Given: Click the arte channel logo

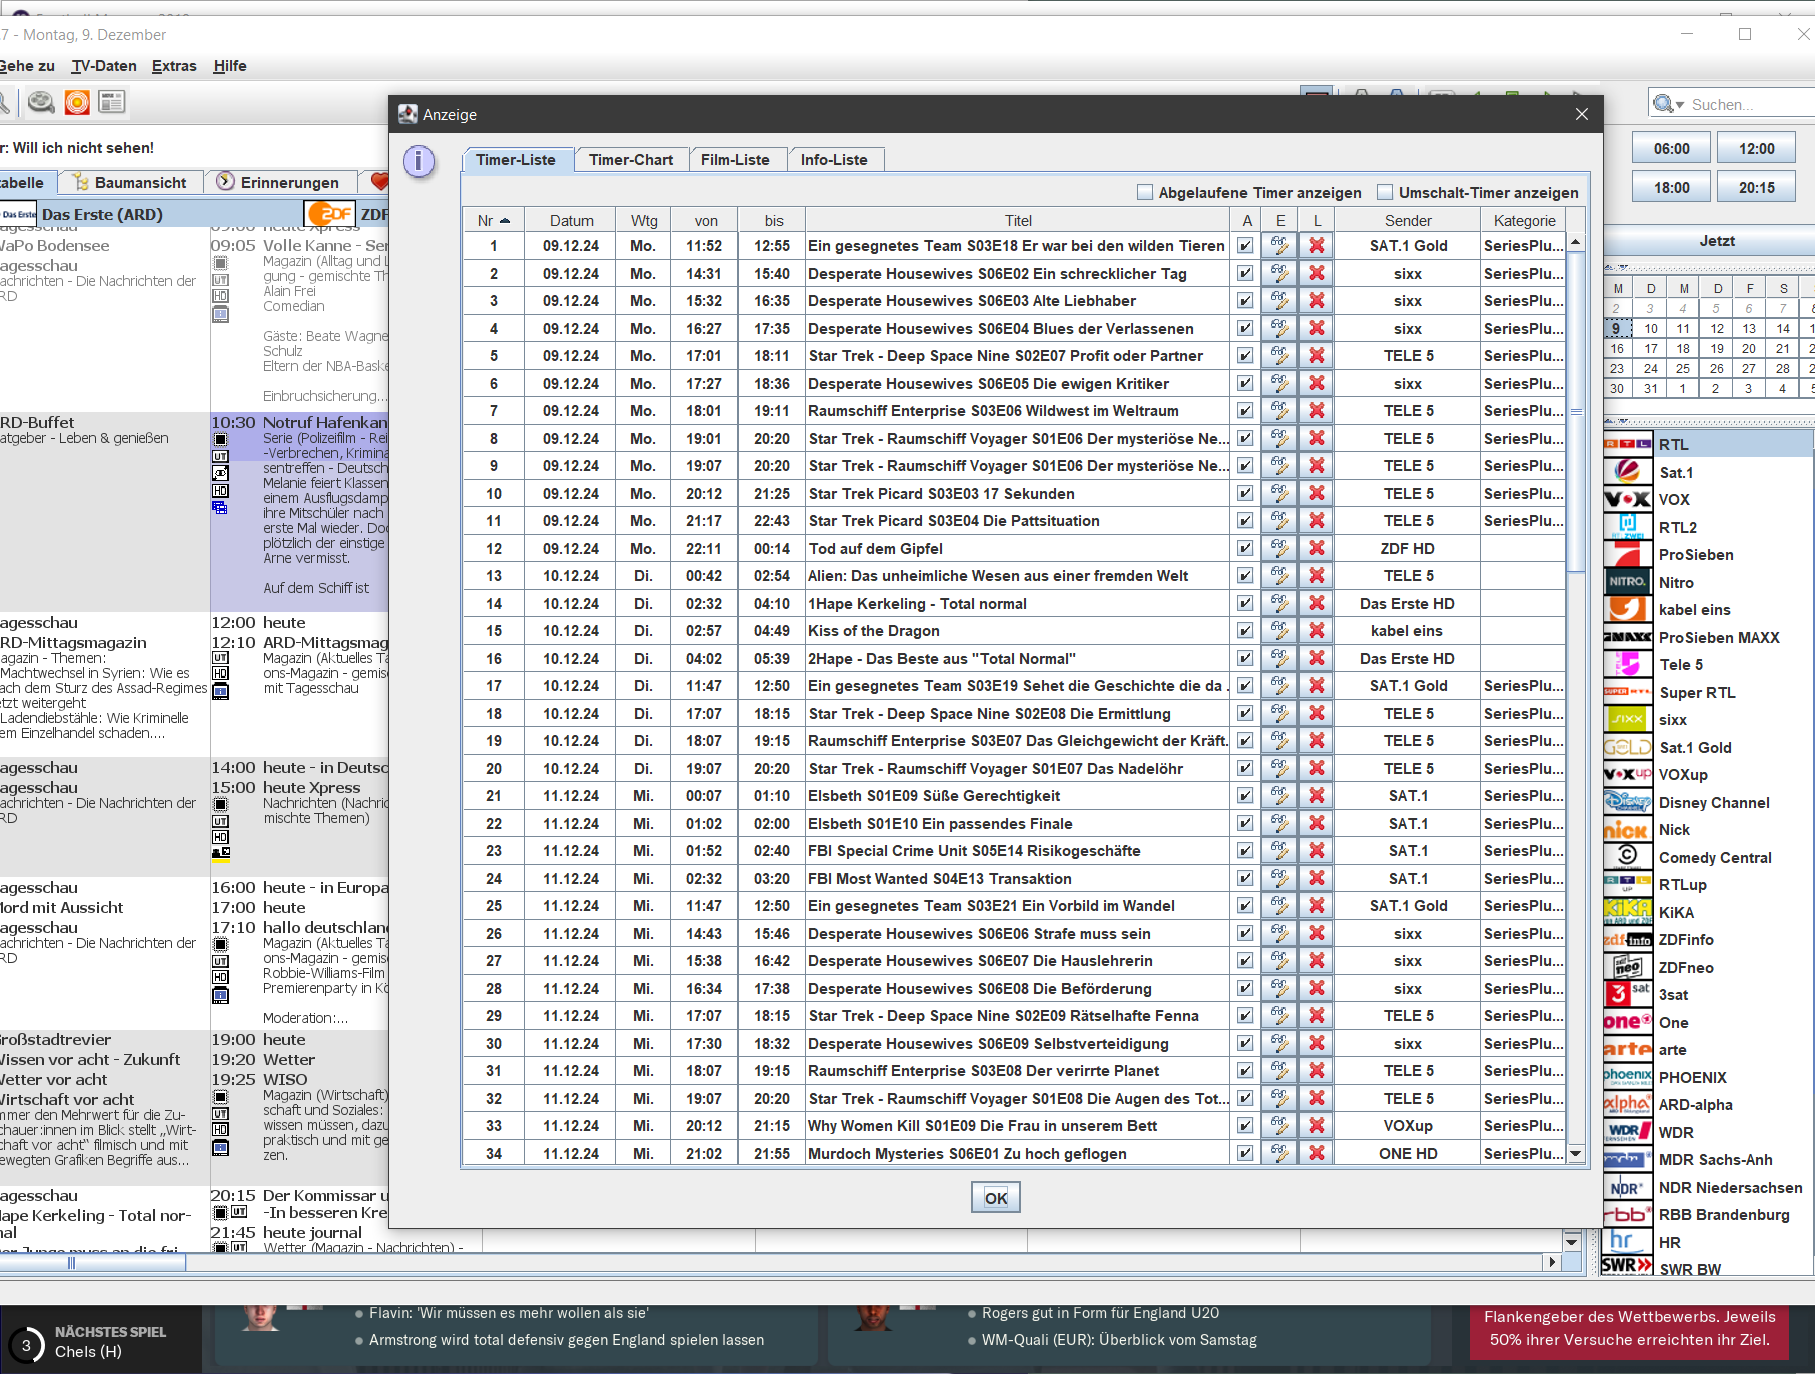Looking at the screenshot, I should pyautogui.click(x=1627, y=1050).
